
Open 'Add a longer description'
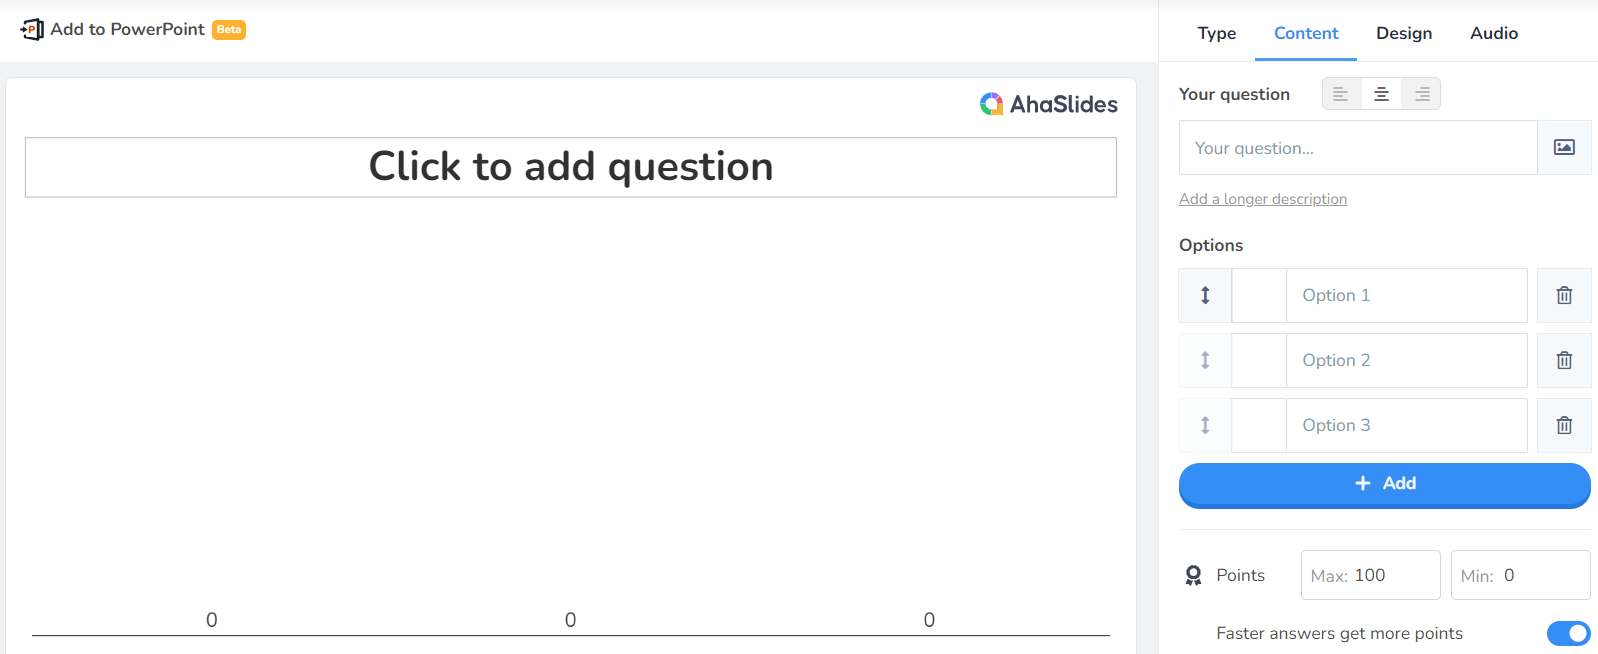click(x=1262, y=198)
